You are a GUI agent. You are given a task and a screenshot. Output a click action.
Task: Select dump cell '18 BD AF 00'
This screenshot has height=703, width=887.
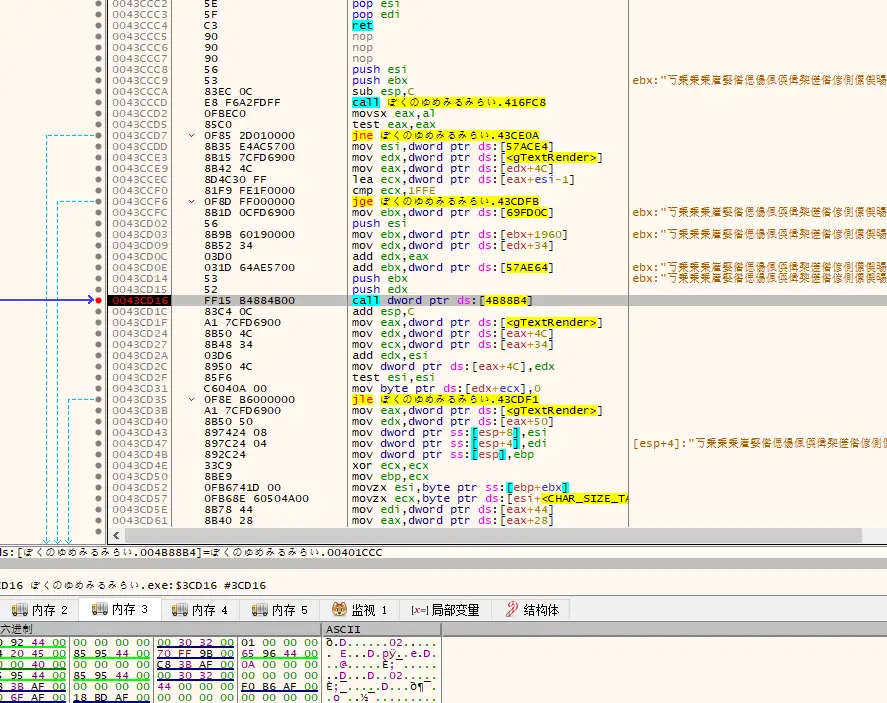click(111, 697)
